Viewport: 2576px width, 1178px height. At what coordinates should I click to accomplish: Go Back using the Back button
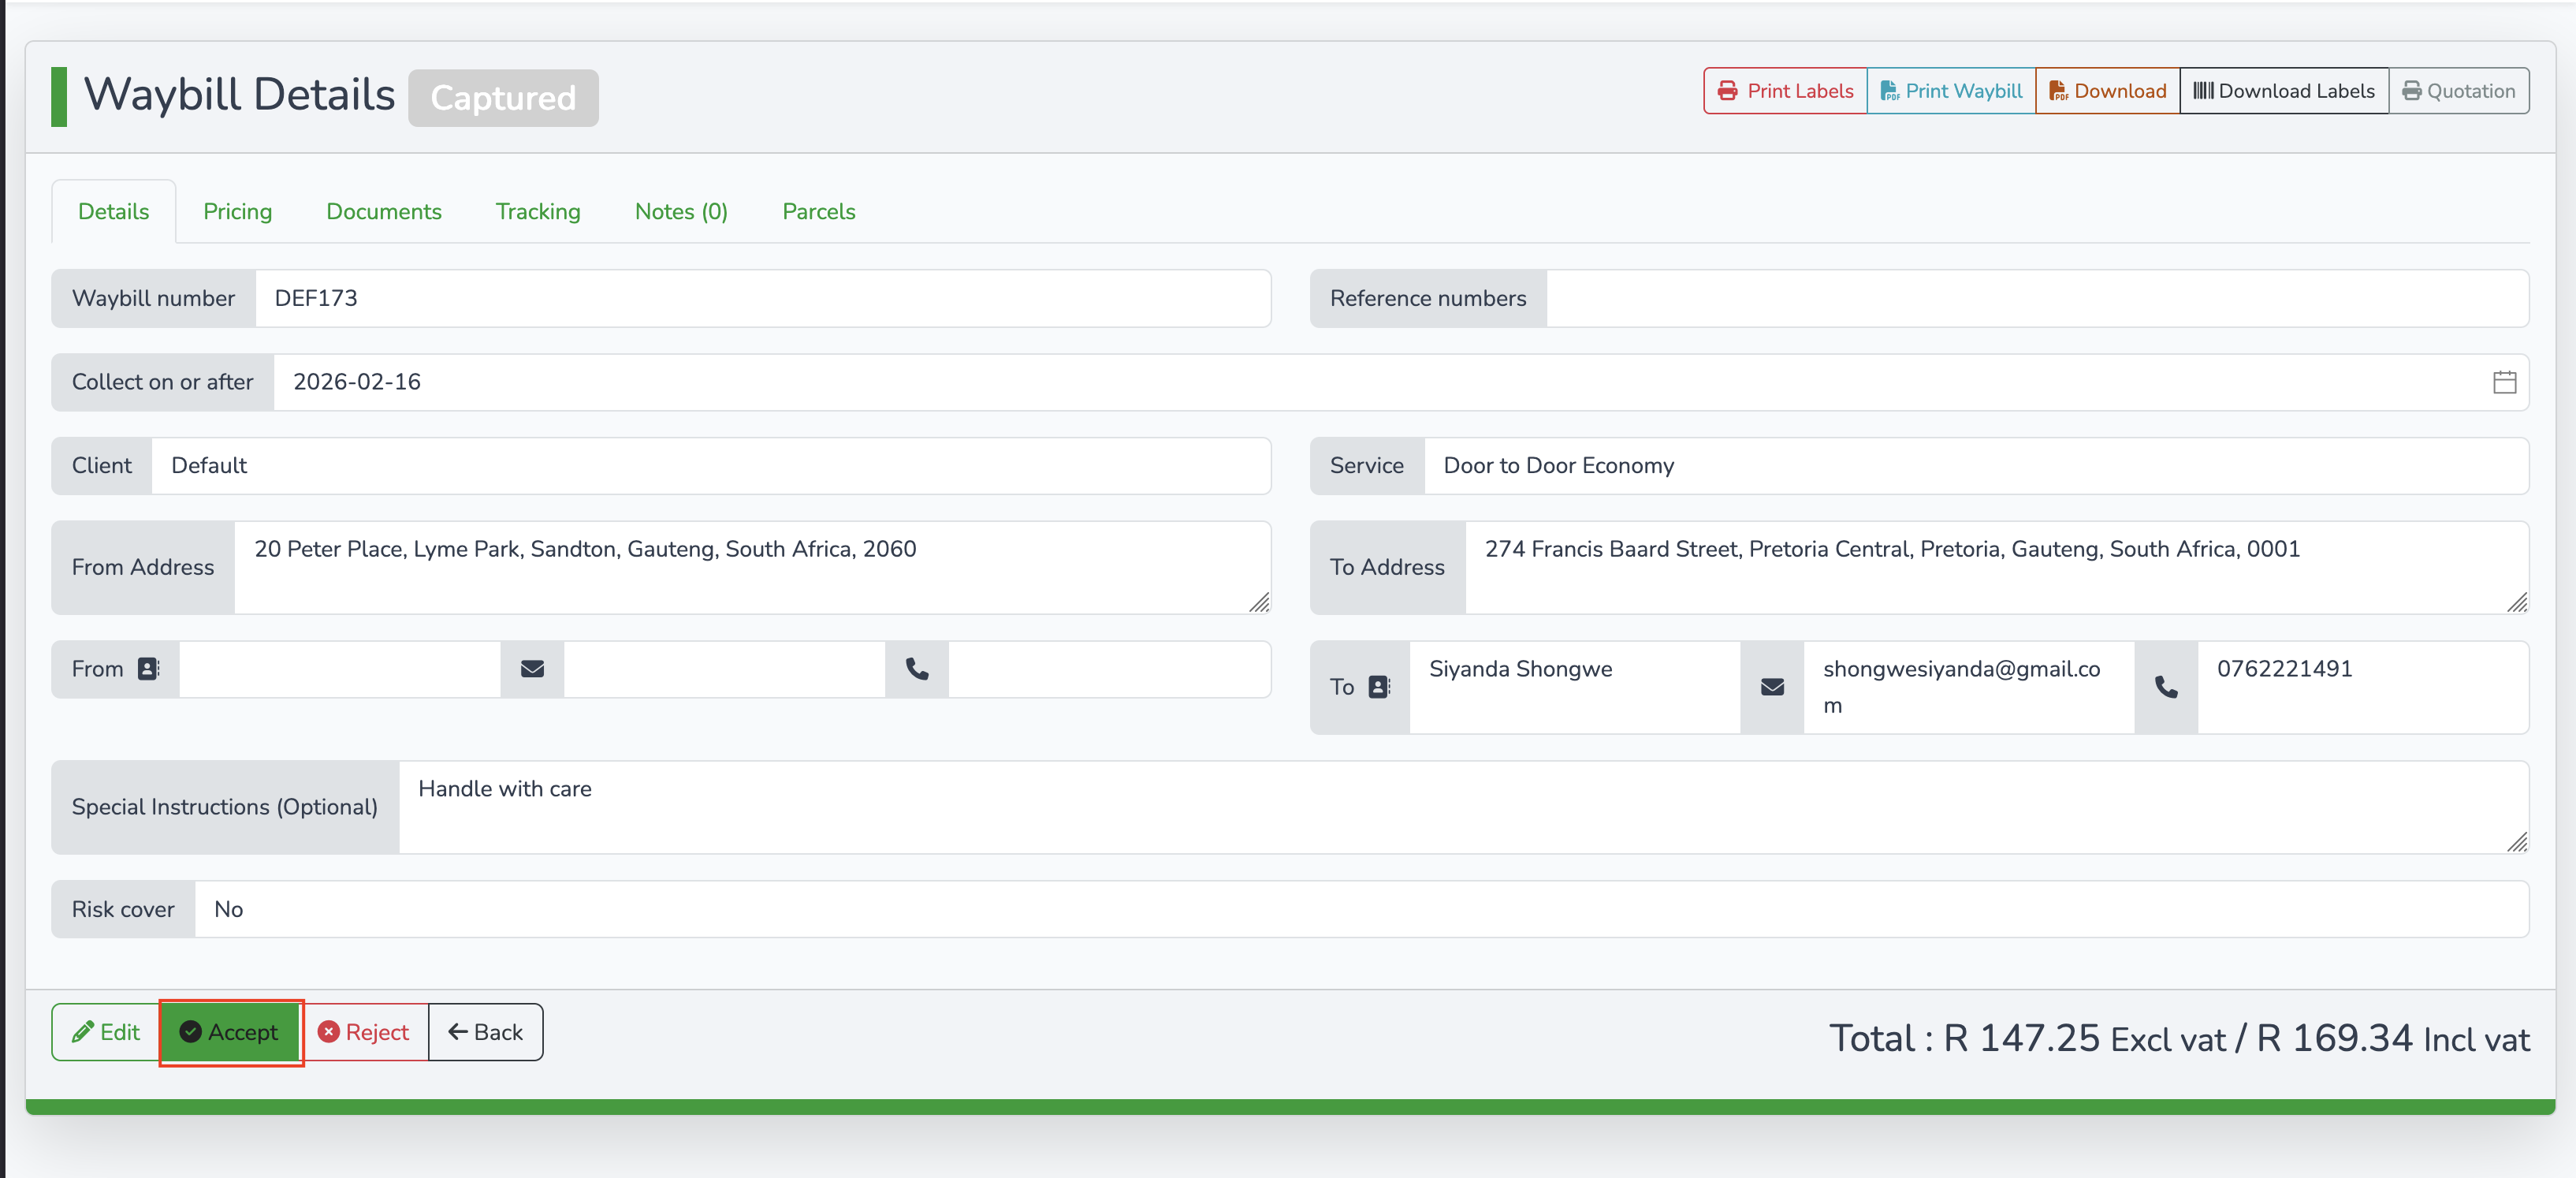486,1032
